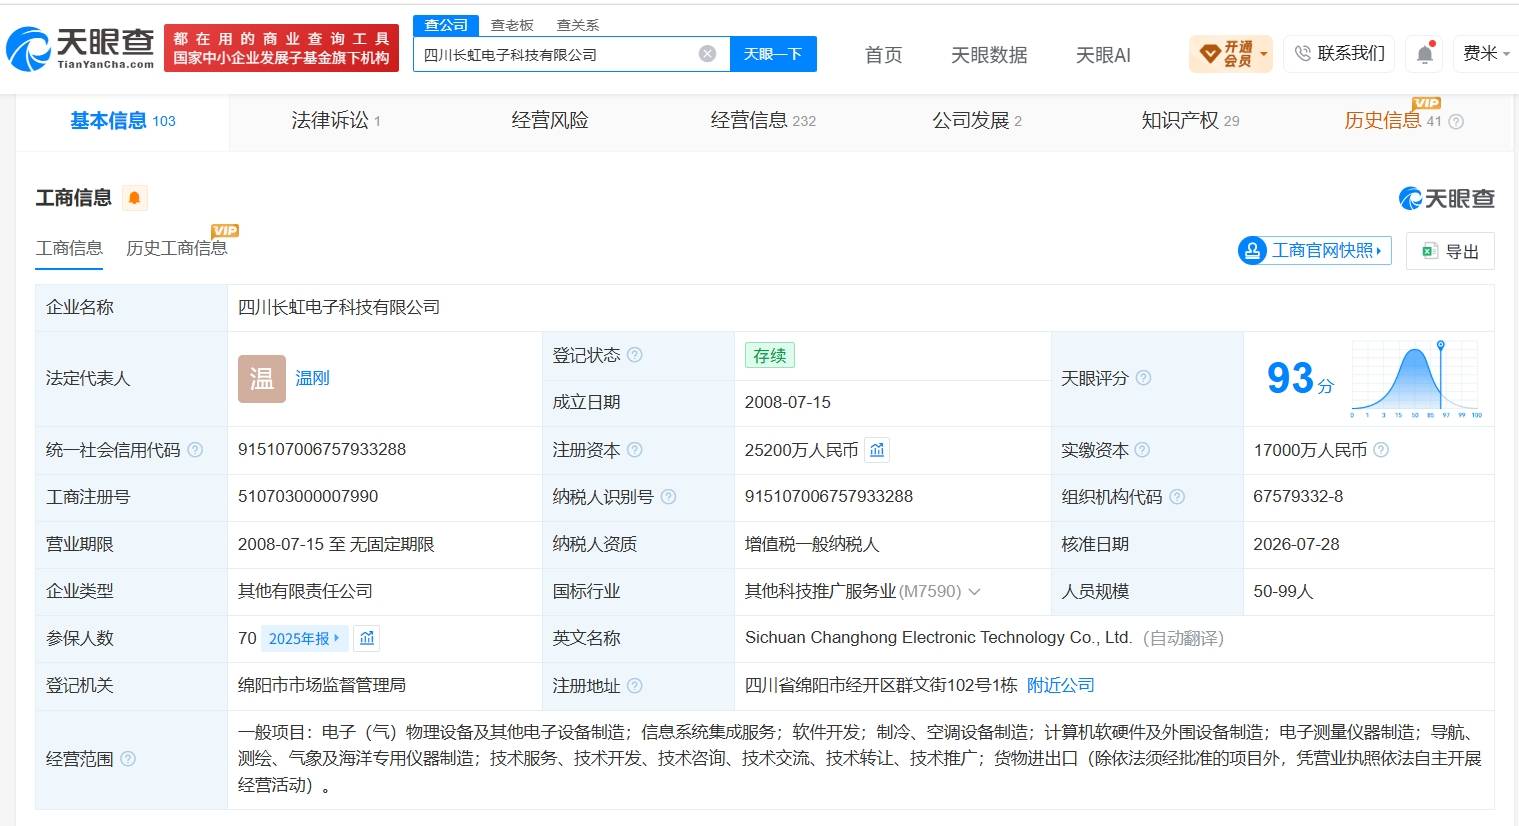Select organization code 67579332-8
1519x826 pixels.
1298,497
